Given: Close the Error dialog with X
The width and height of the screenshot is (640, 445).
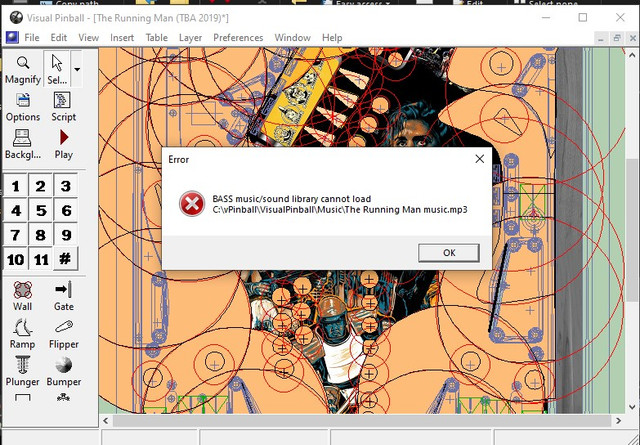Looking at the screenshot, I should pyautogui.click(x=480, y=159).
